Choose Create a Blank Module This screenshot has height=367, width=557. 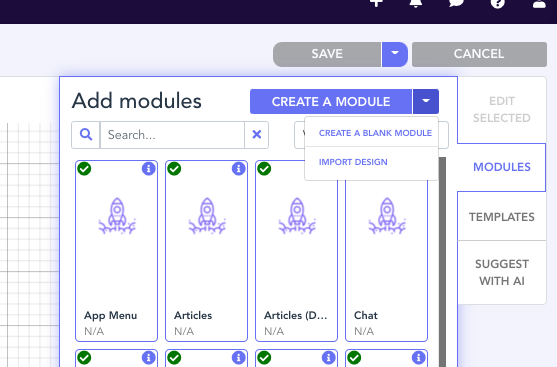(375, 133)
